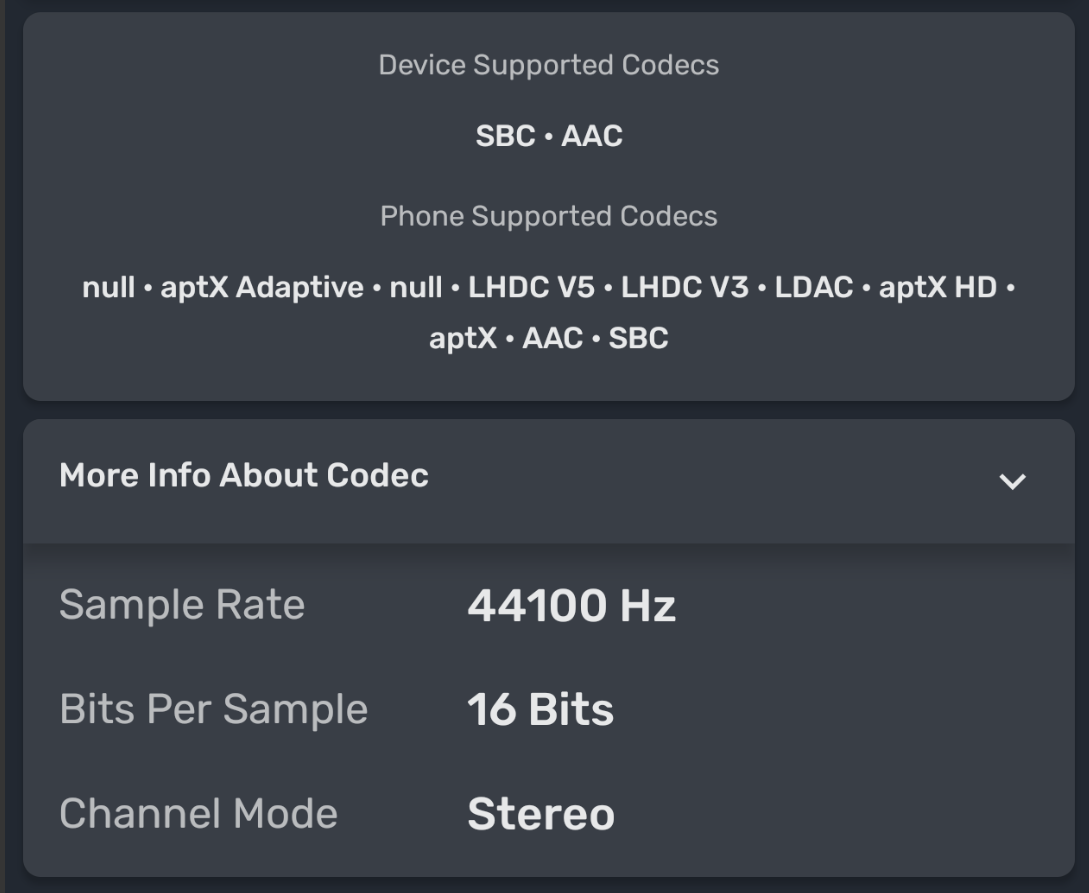
Task: Select the 44100 Hz value
Action: click(x=571, y=606)
